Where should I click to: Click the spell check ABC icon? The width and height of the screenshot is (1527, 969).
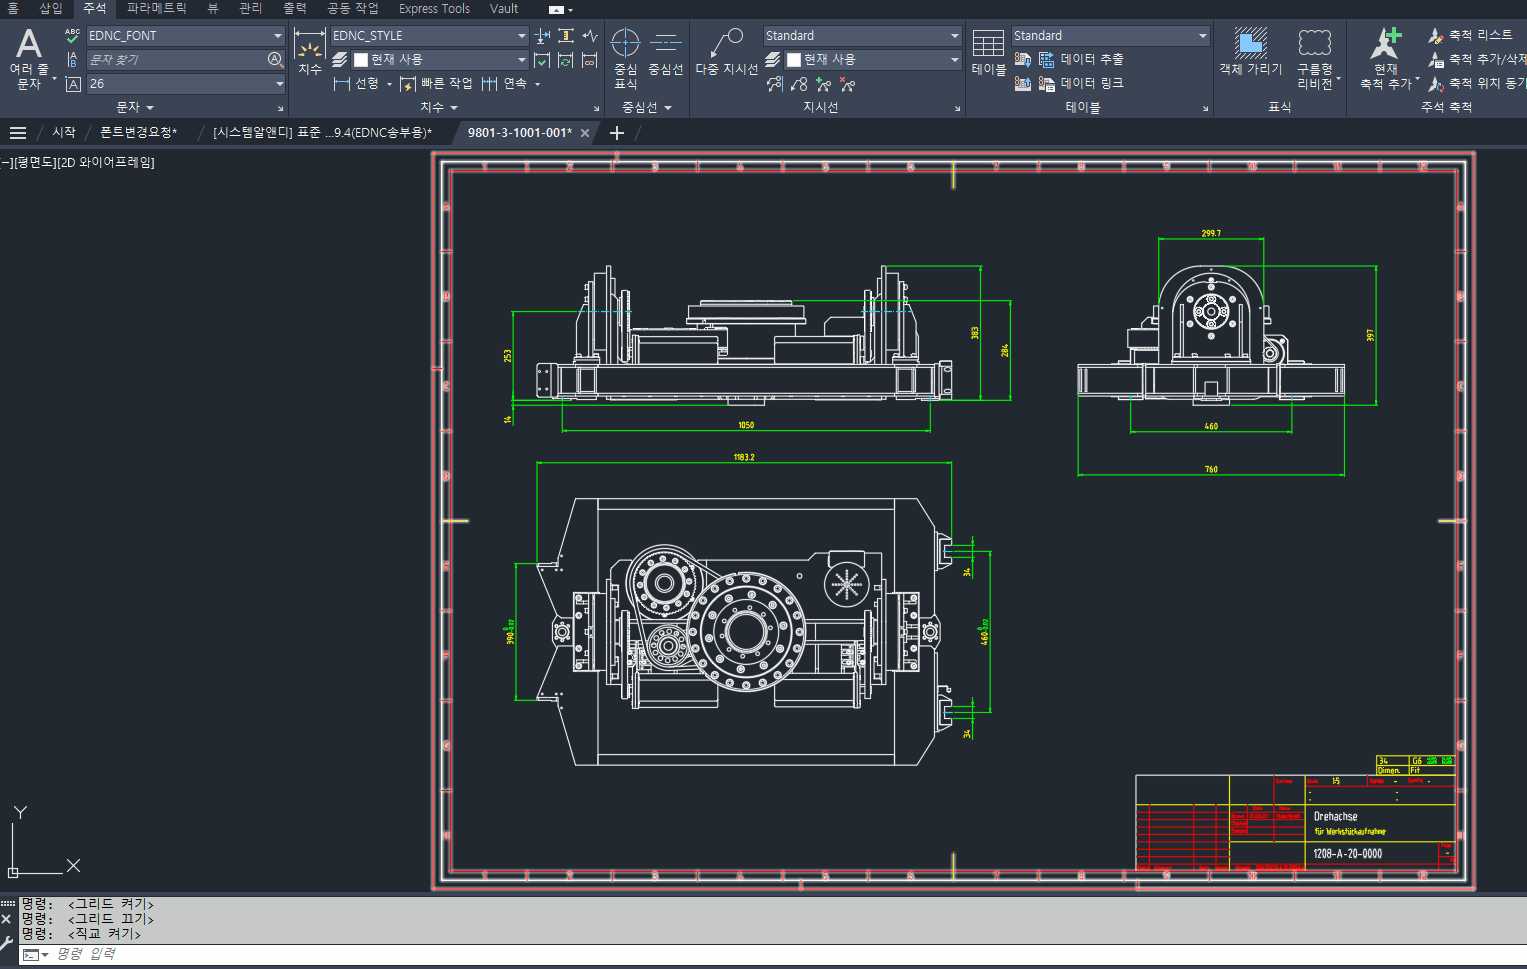[72, 36]
